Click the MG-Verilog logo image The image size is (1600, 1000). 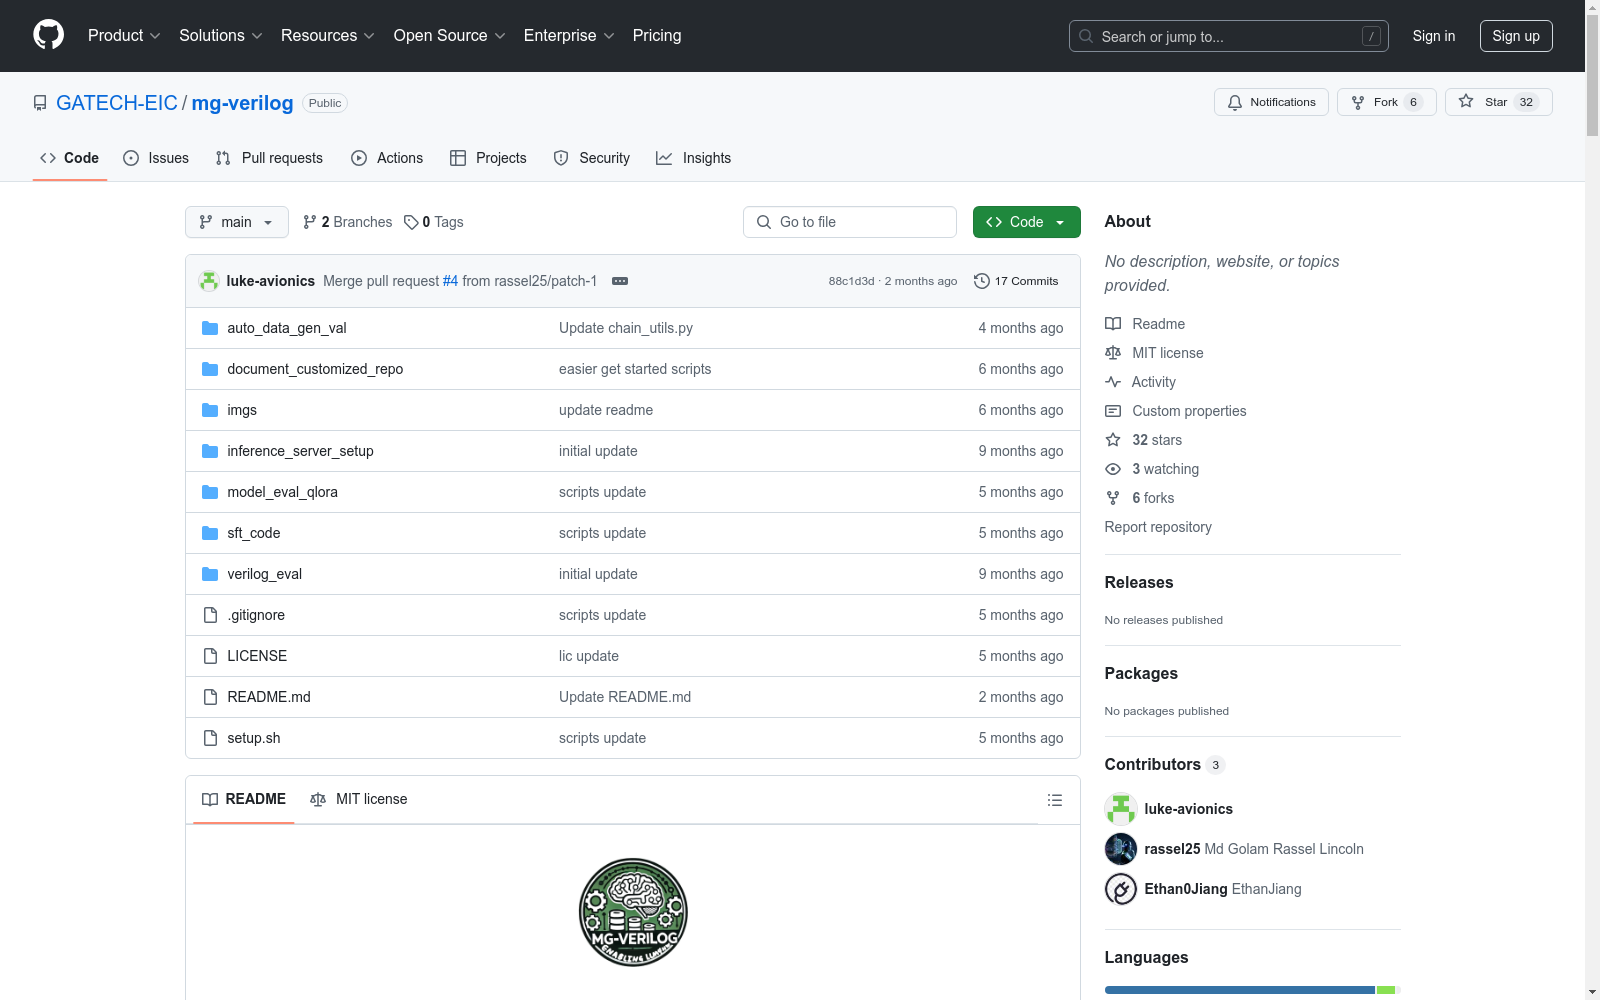pyautogui.click(x=633, y=912)
